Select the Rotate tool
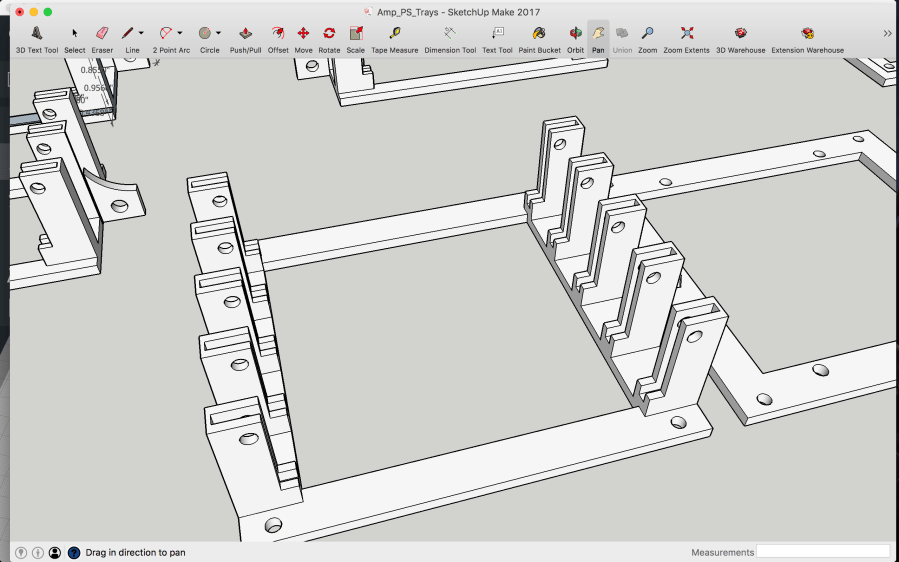This screenshot has height=562, width=899. click(329, 34)
